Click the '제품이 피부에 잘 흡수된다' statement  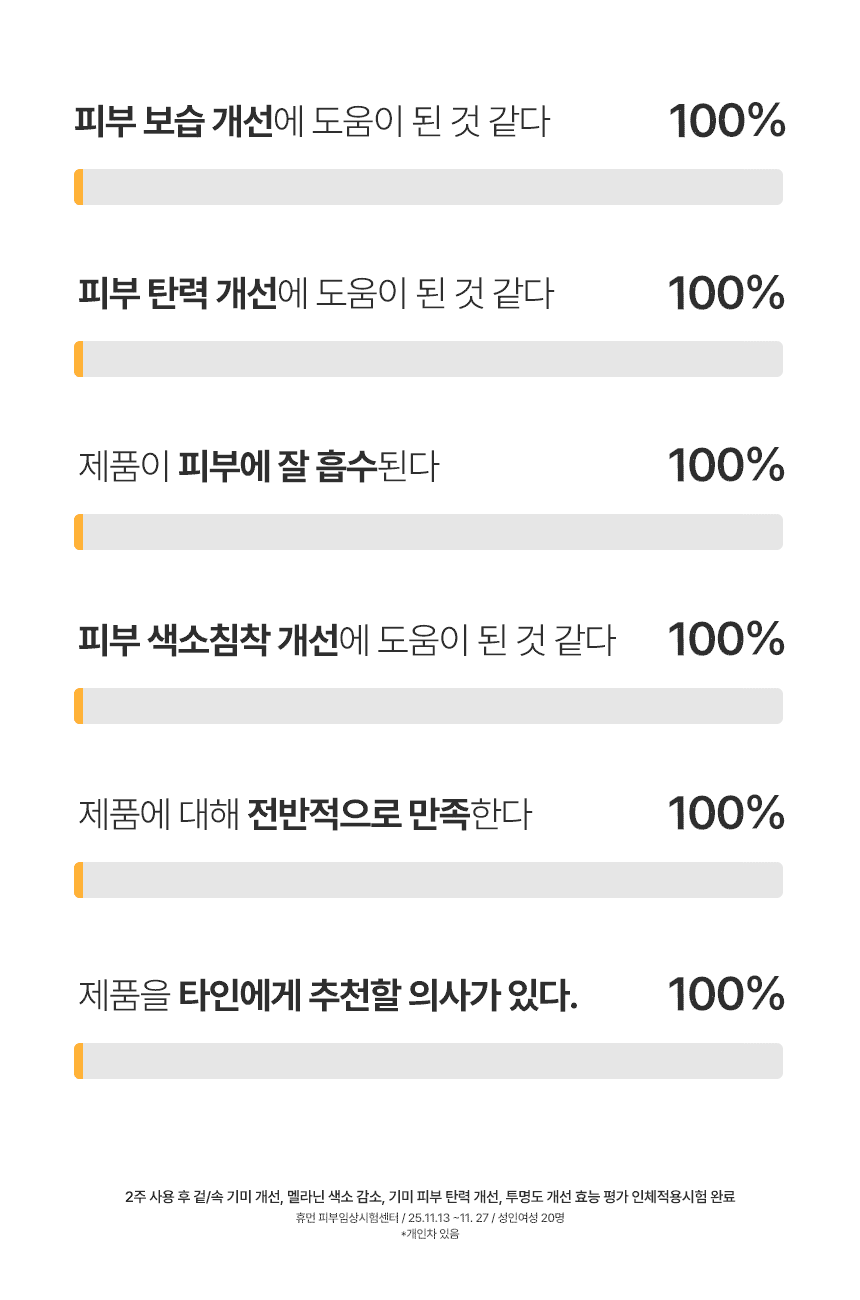pos(258,466)
